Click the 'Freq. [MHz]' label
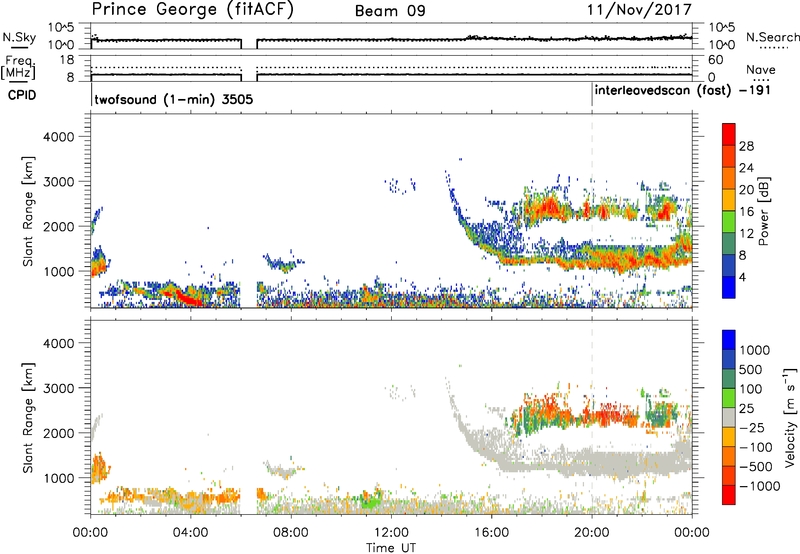This screenshot has width=800, height=554. pos(18,69)
